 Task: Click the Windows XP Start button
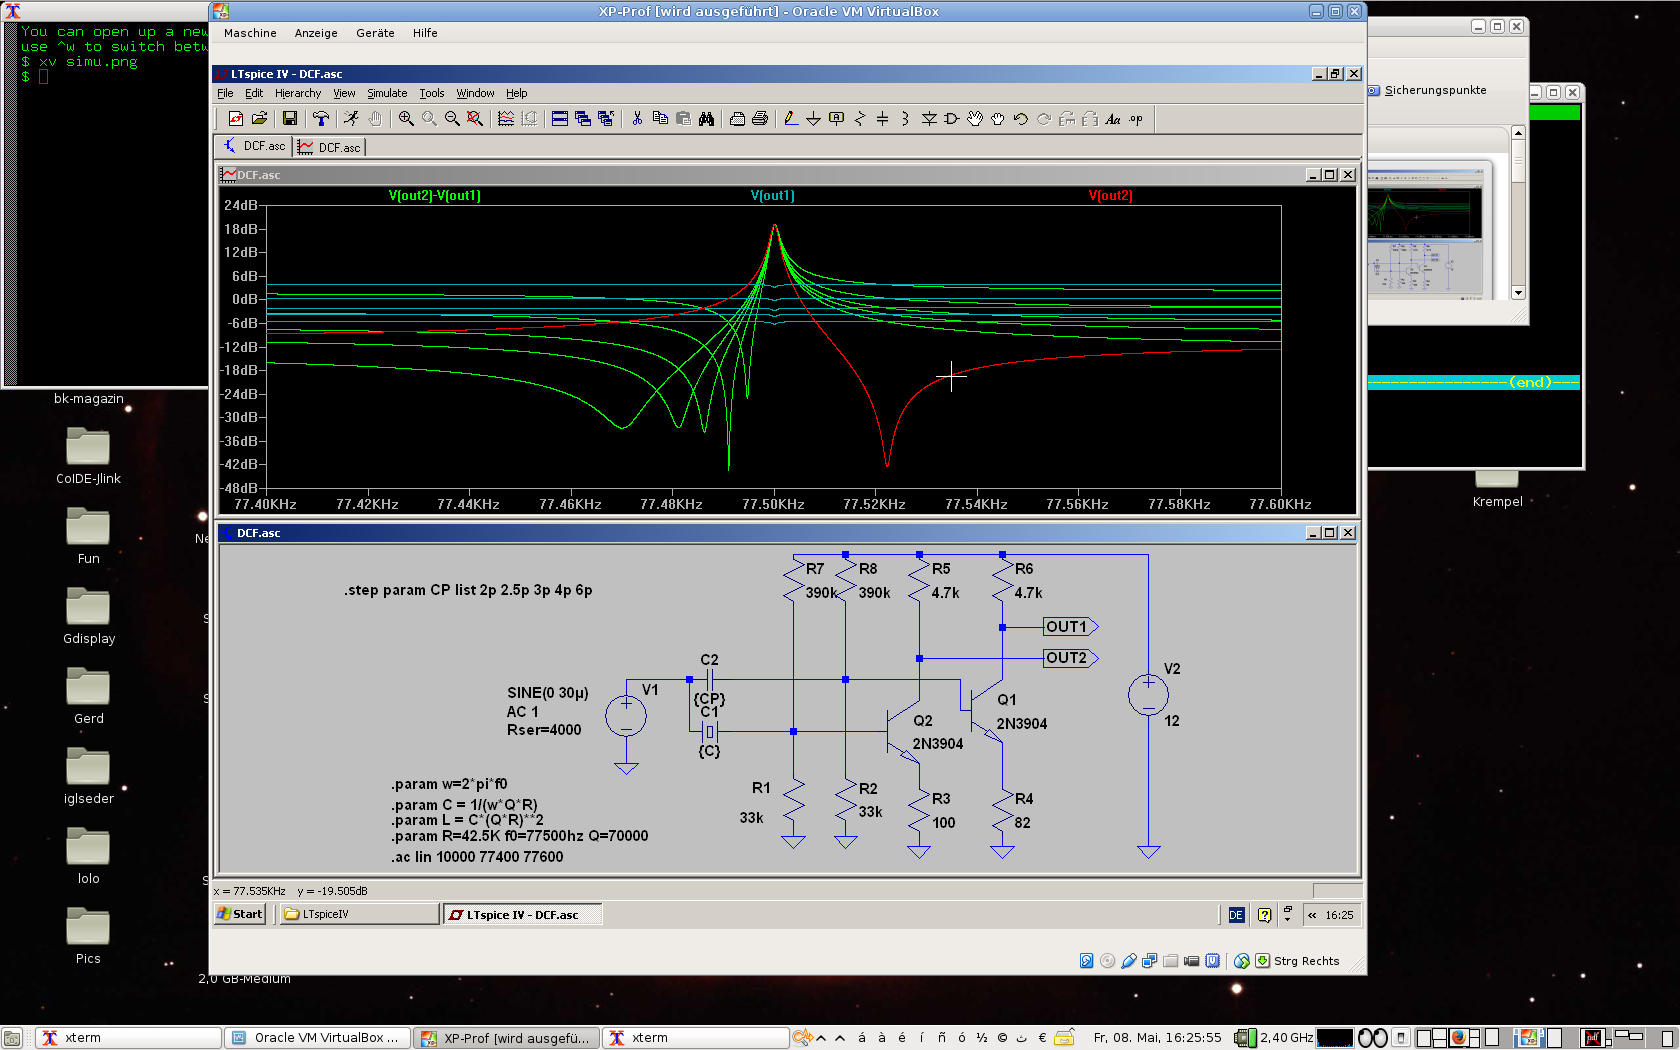240,914
